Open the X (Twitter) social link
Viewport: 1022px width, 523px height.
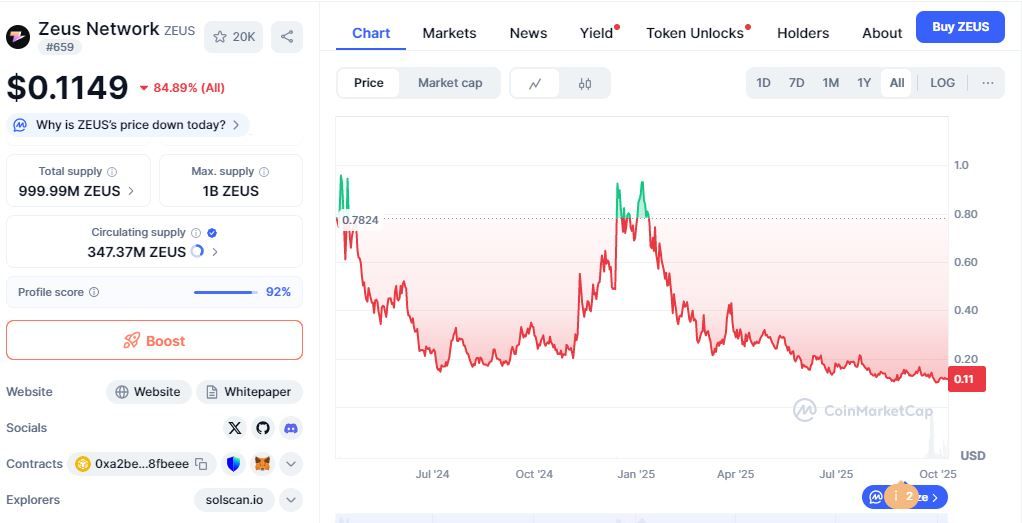click(x=235, y=428)
